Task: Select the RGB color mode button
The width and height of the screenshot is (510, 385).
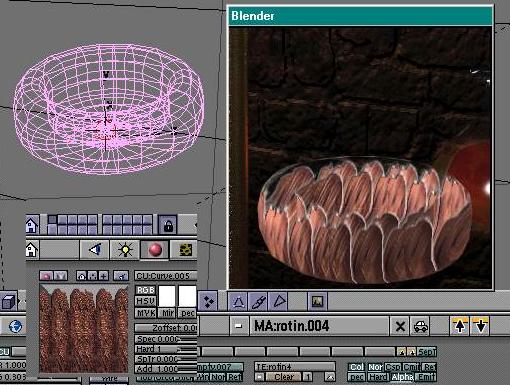Action: click(146, 290)
